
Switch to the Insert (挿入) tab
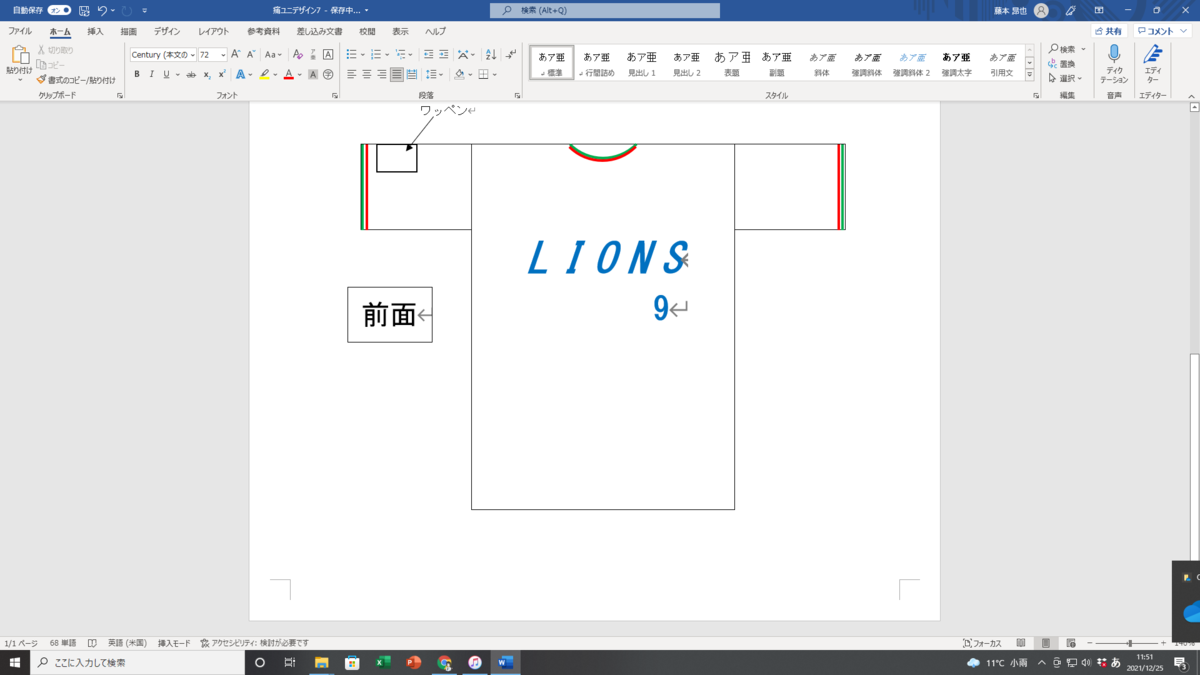coord(95,31)
